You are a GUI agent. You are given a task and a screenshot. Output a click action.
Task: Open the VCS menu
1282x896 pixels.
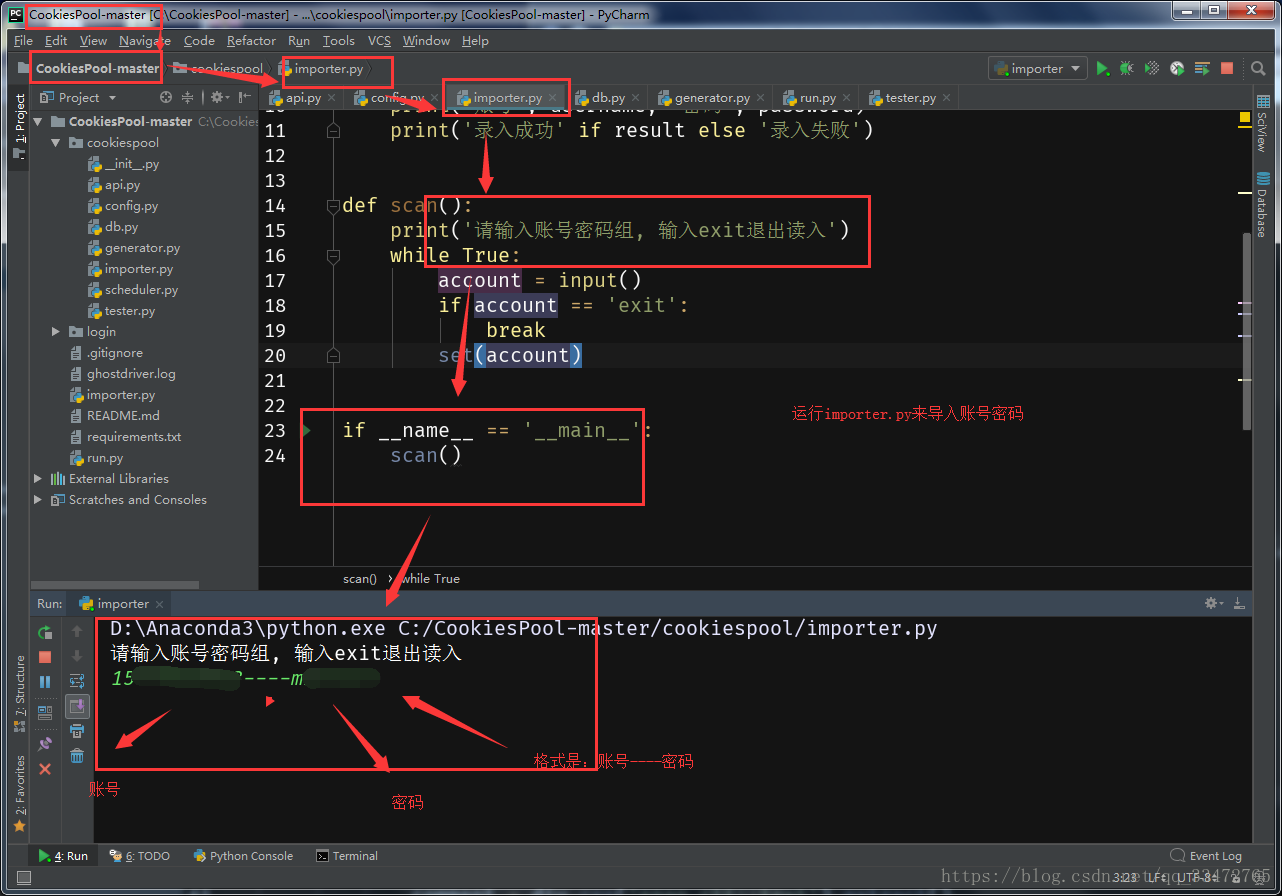tap(379, 41)
